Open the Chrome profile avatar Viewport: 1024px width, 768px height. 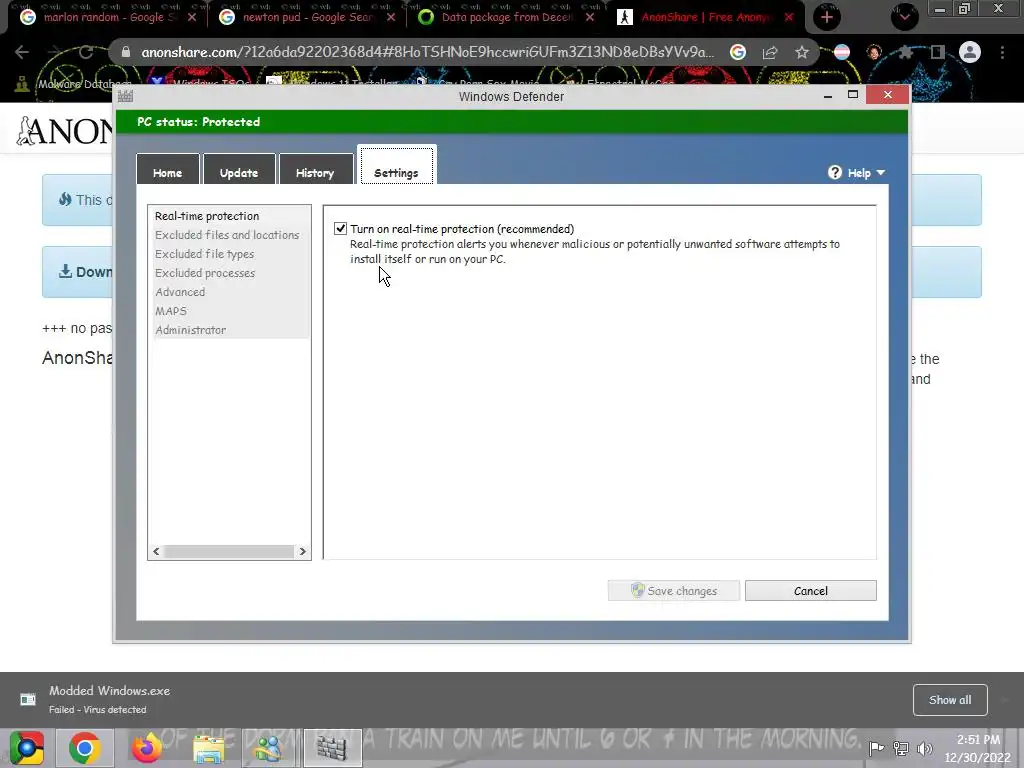970,52
